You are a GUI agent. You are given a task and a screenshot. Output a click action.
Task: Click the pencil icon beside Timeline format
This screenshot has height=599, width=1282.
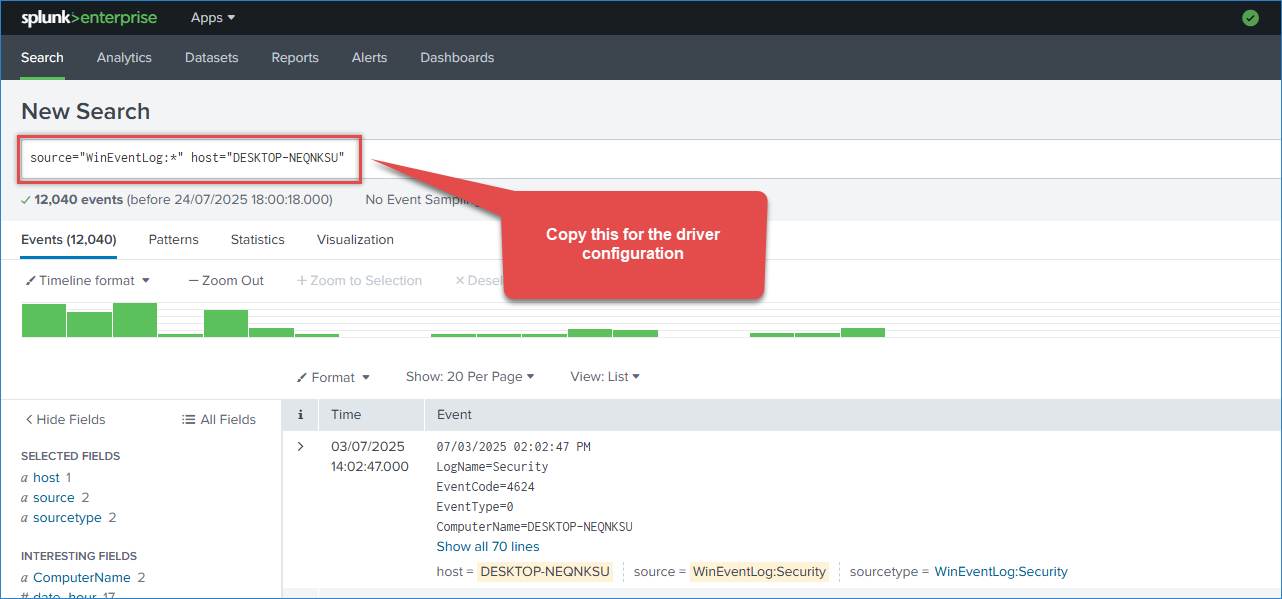pyautogui.click(x=30, y=281)
